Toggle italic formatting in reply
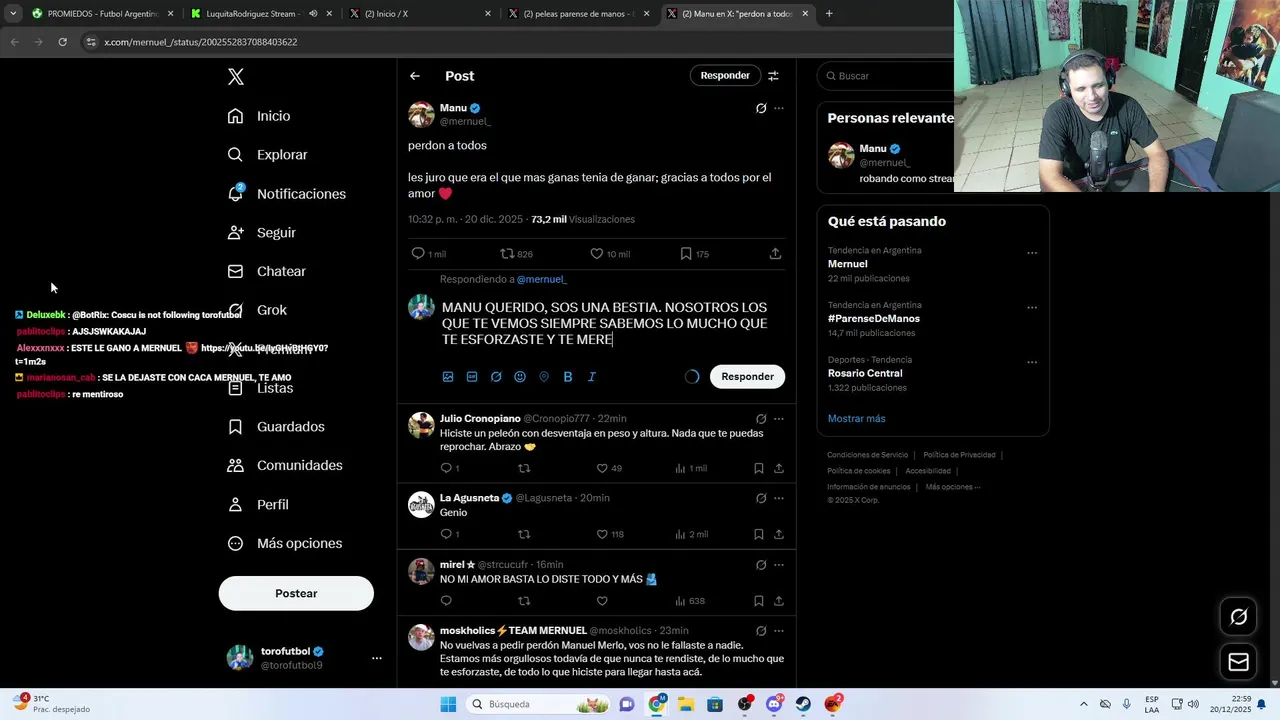 (592, 377)
